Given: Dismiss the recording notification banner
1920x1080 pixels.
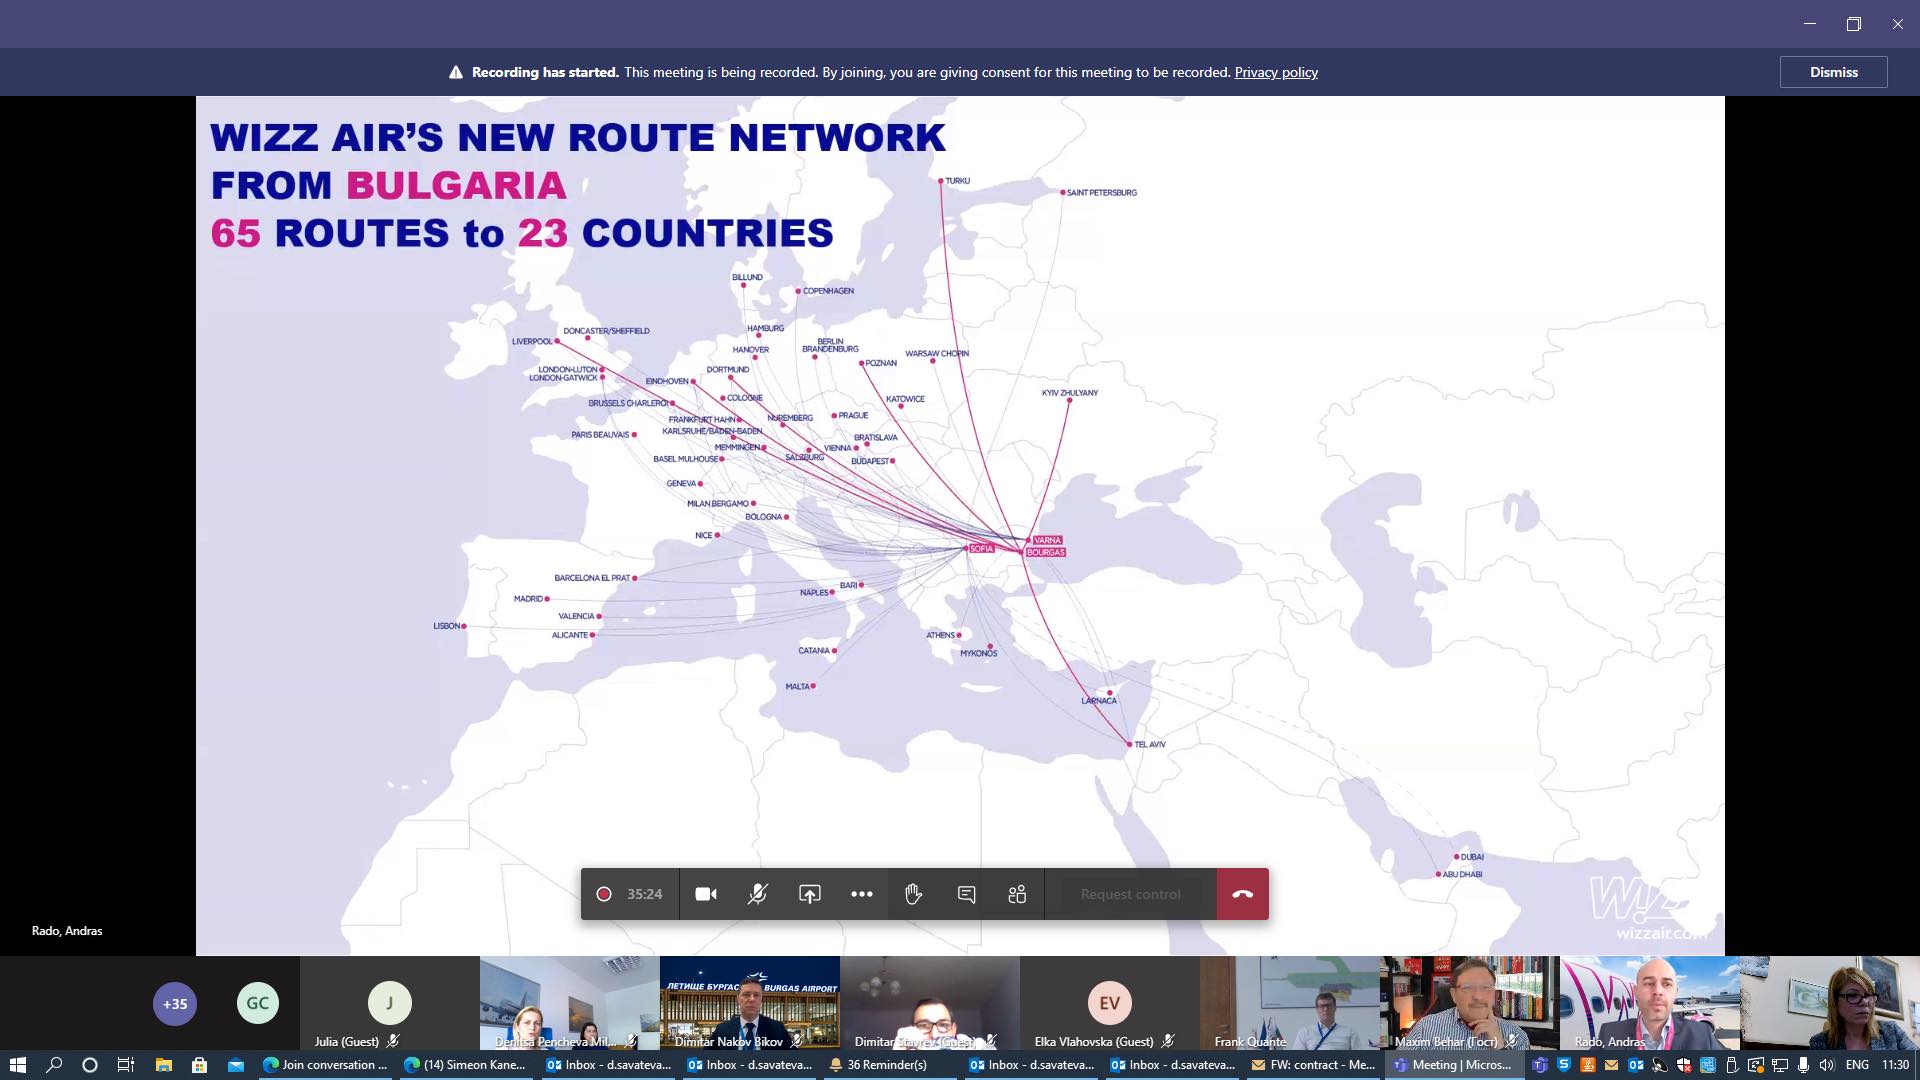Looking at the screenshot, I should [x=1833, y=72].
